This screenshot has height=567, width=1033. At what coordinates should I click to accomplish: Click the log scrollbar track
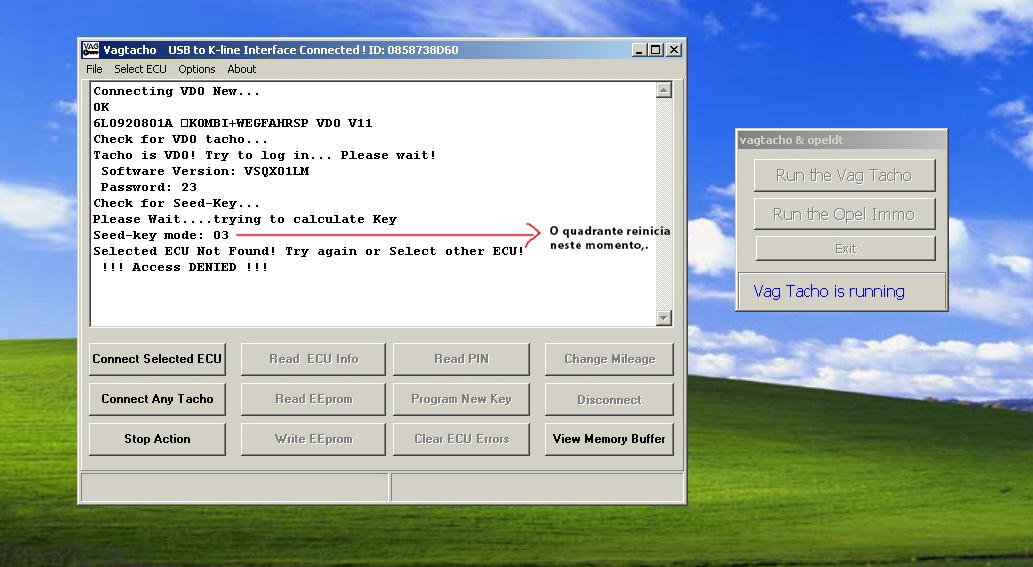pyautogui.click(x=664, y=204)
